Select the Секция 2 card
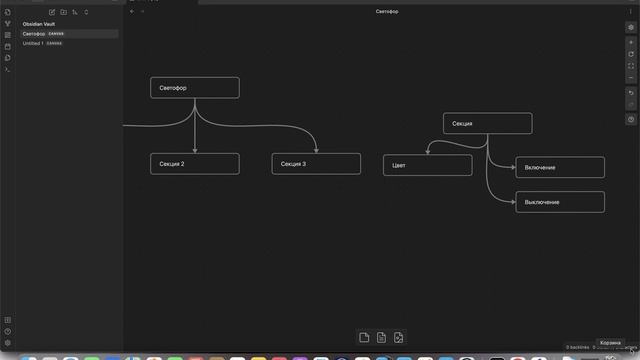Viewport: 640px width, 360px height. coord(195,164)
